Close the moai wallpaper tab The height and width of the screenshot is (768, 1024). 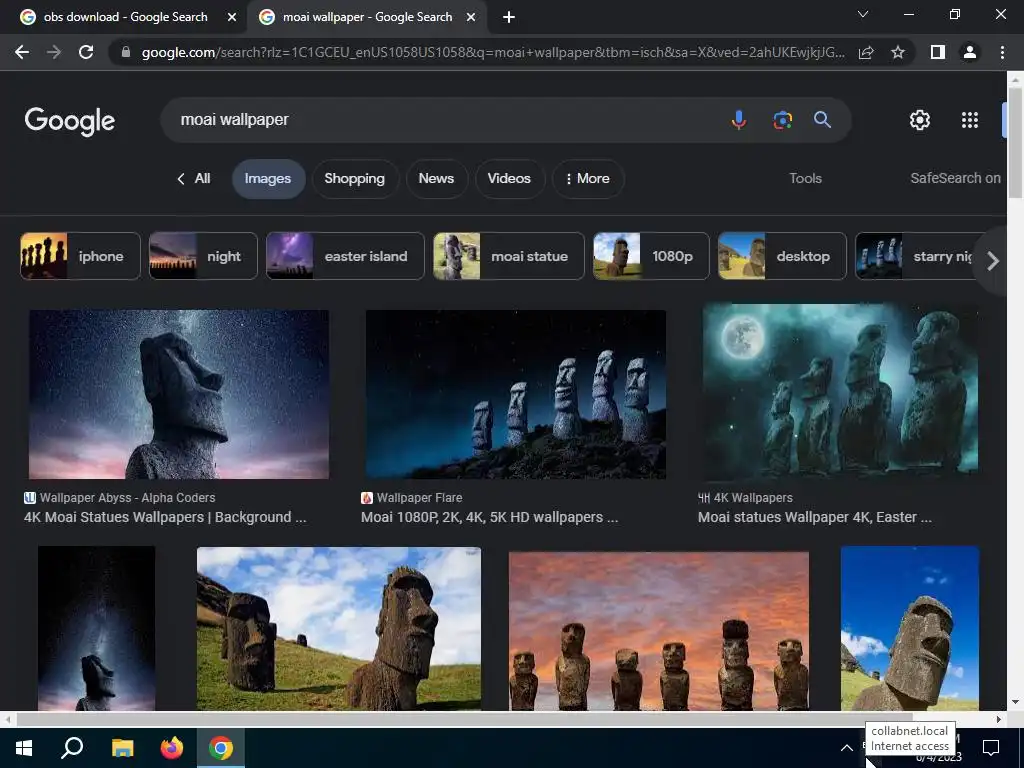click(471, 18)
